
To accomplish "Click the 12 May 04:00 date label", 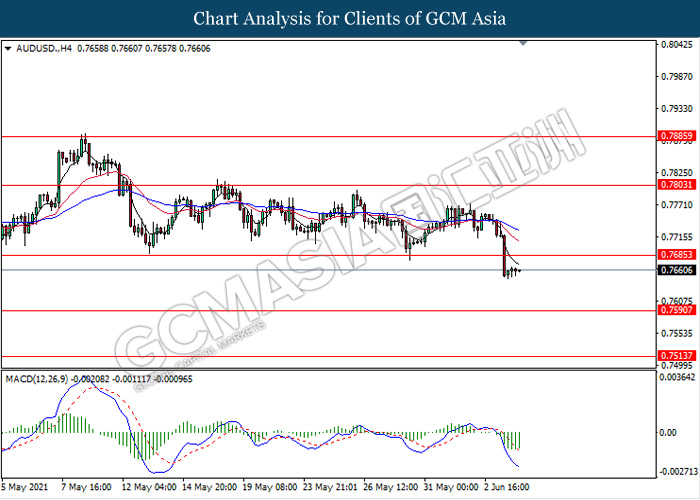I will [x=150, y=487].
